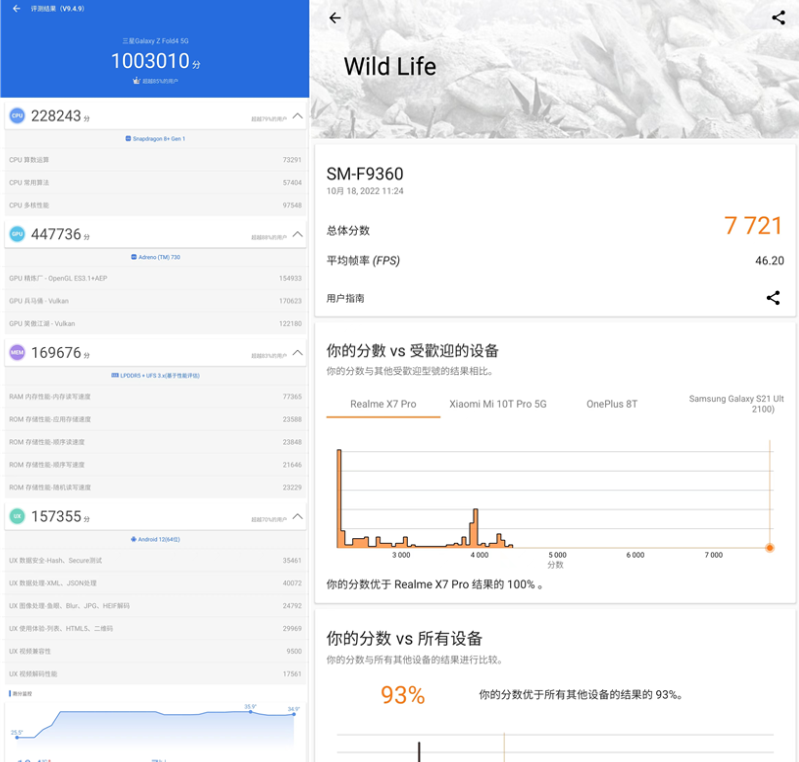
Task: Tap GPU 笑傲江湖 Vulkan row
Action: click(x=155, y=323)
